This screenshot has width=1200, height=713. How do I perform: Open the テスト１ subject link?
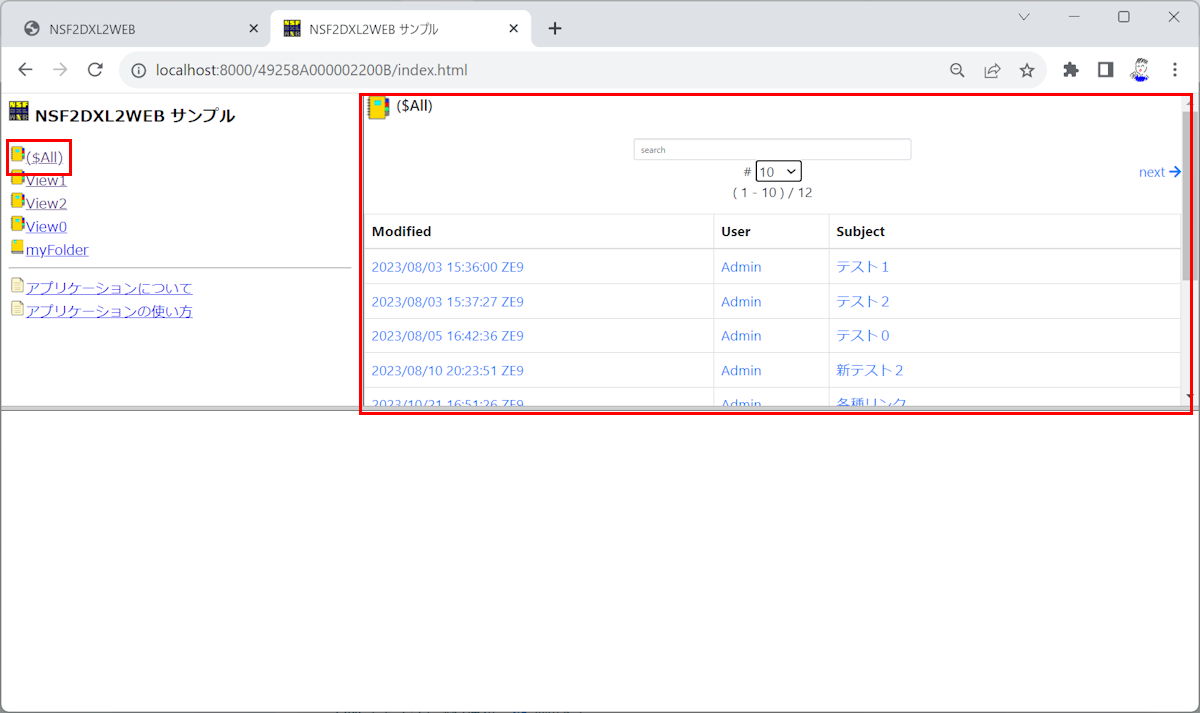[862, 267]
